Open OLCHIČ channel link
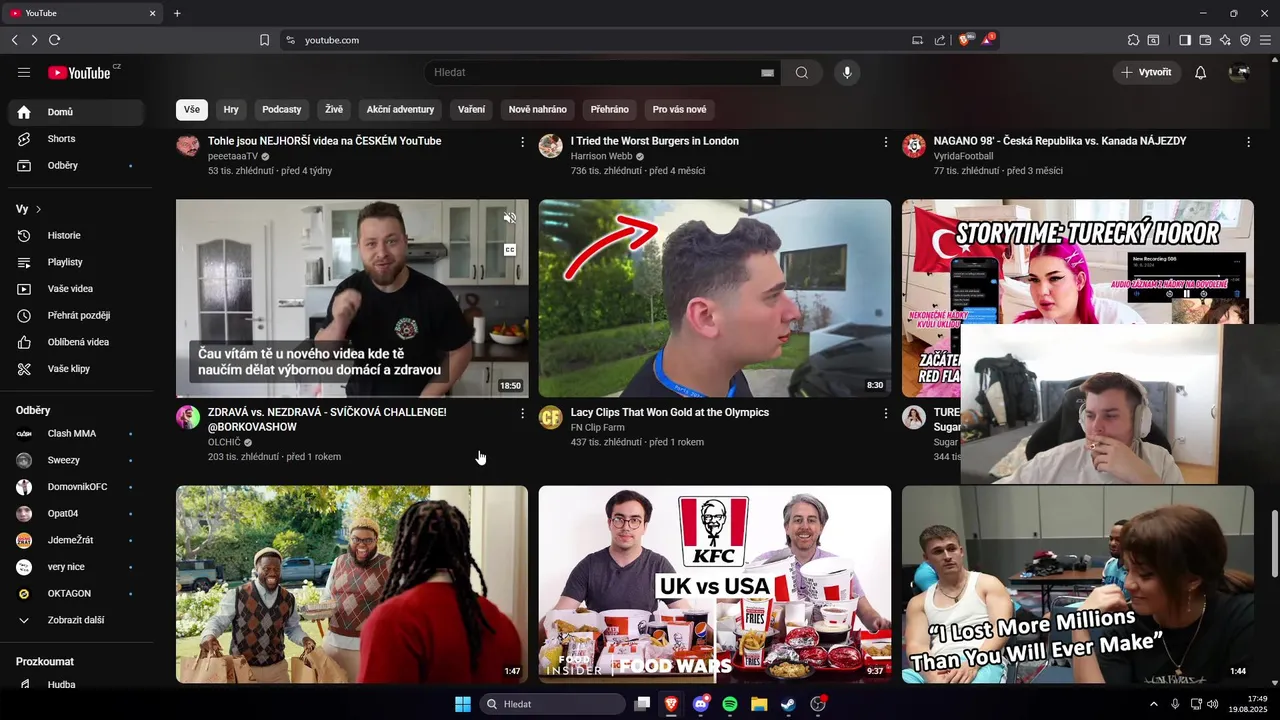 tap(224, 442)
